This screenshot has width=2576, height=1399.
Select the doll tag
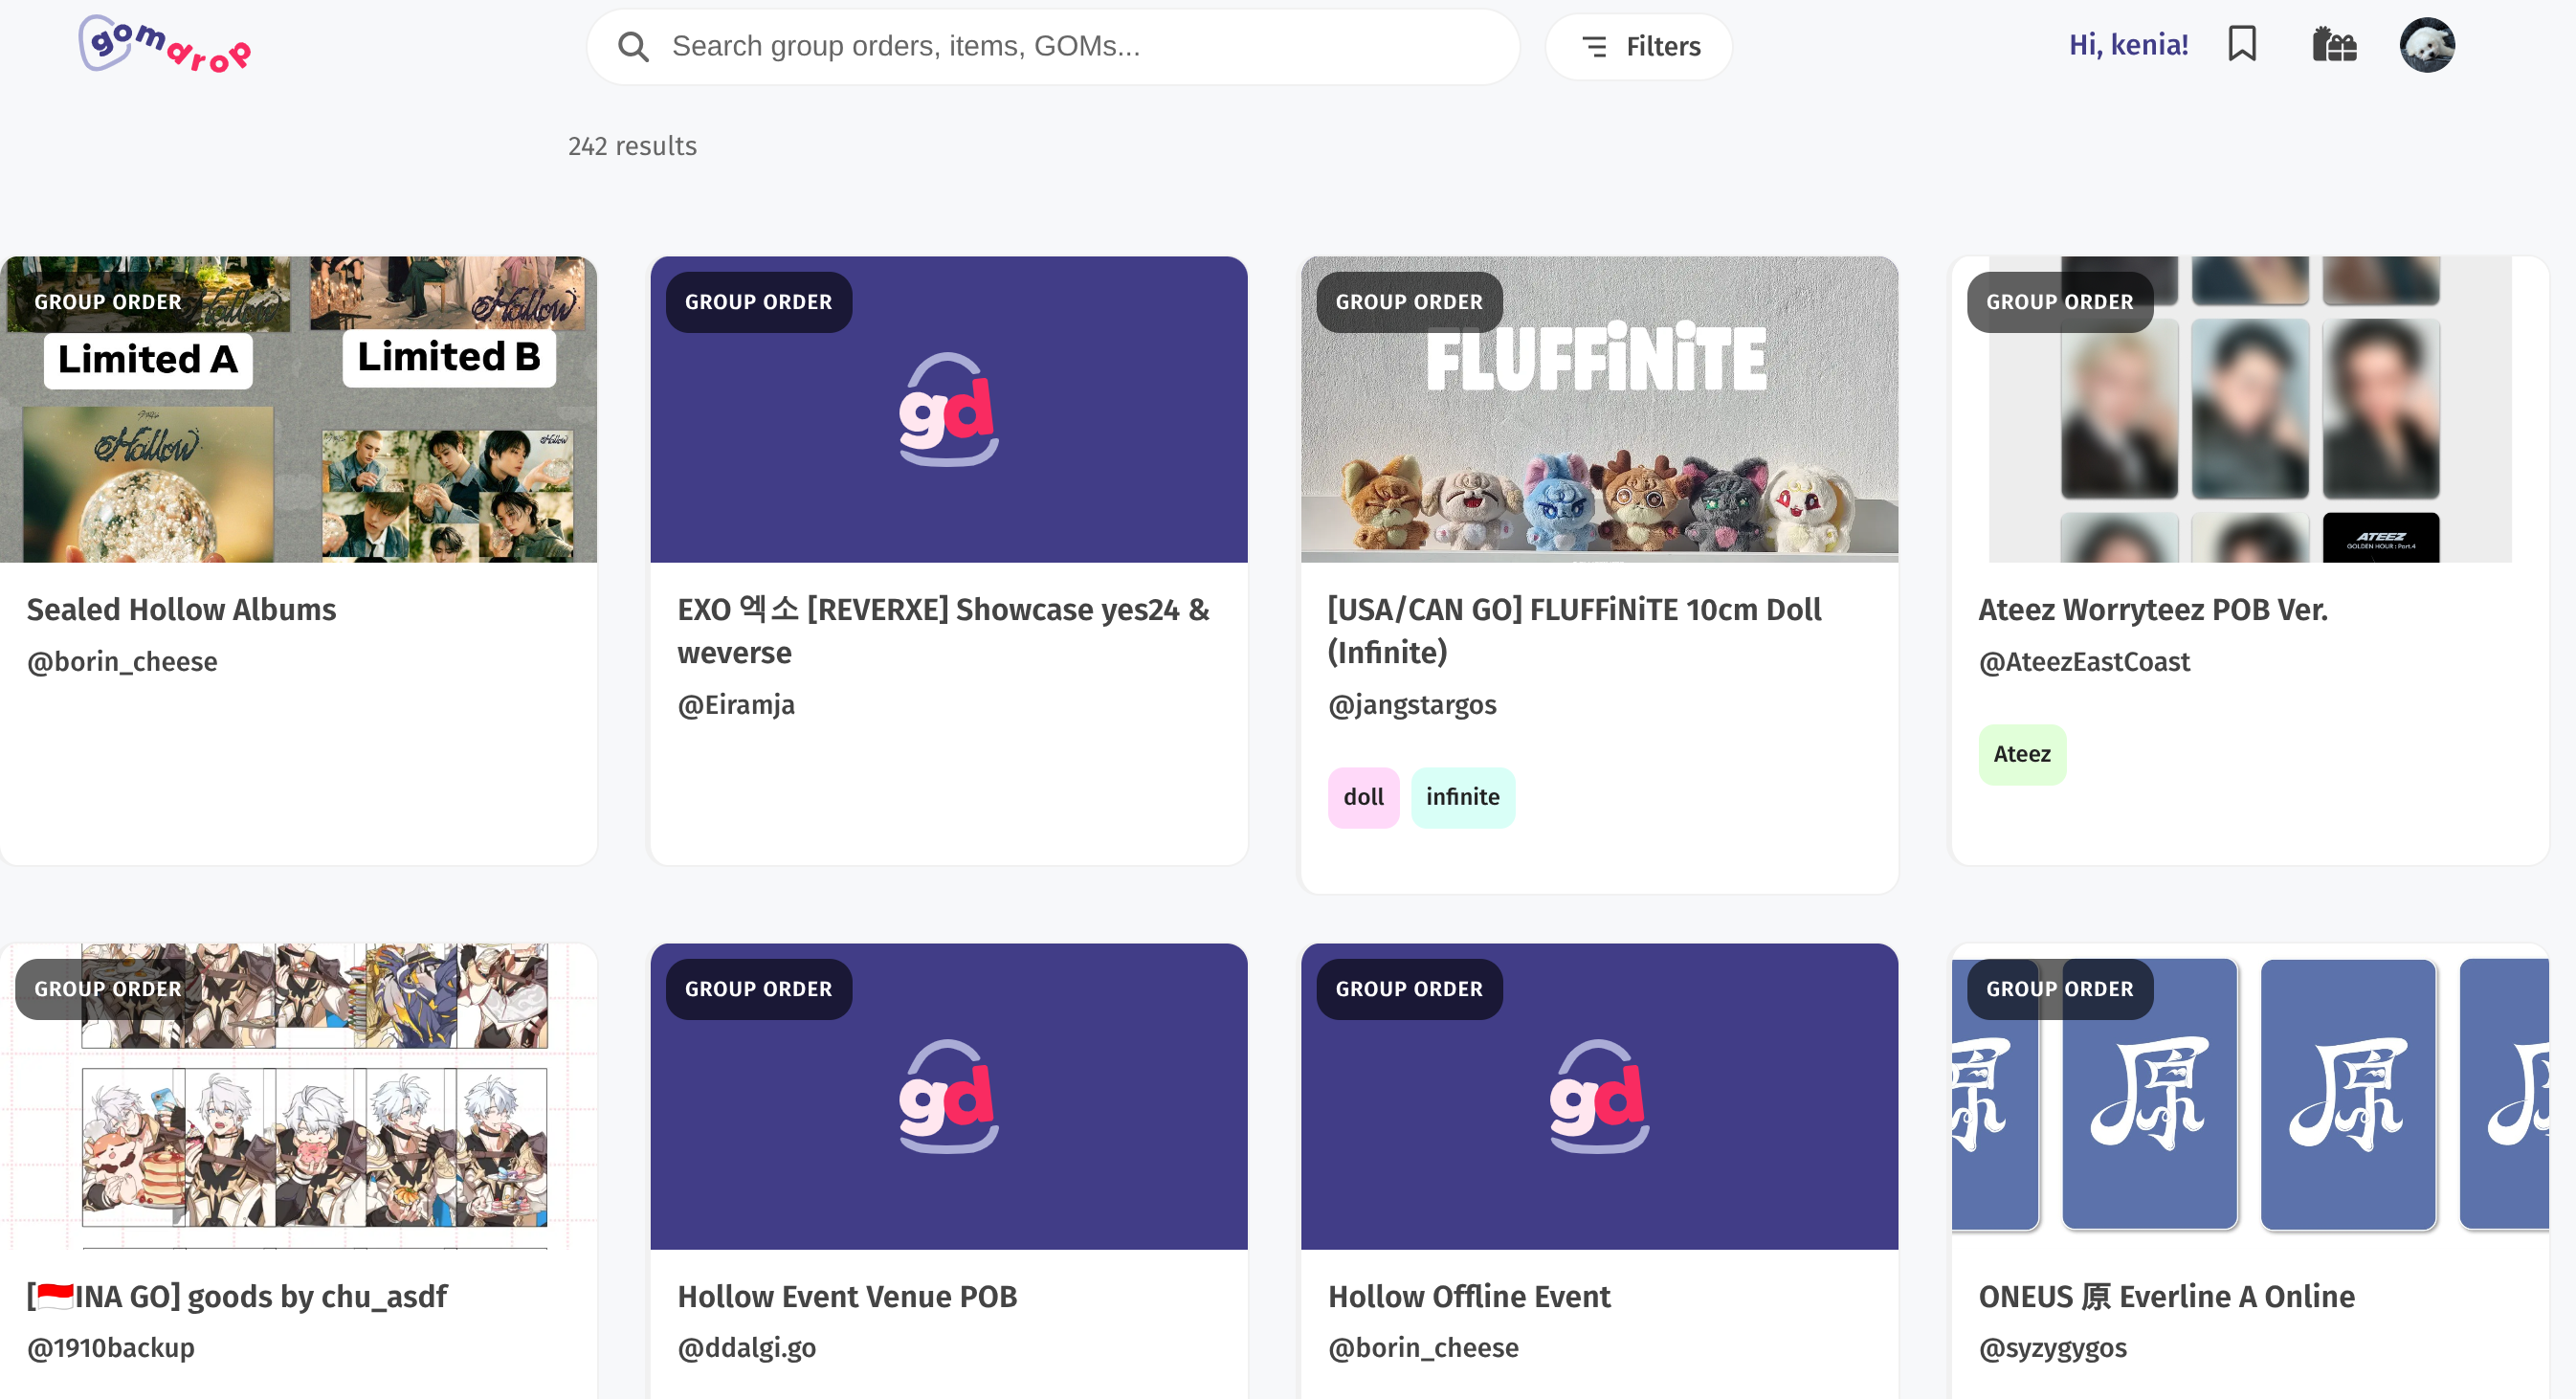[x=1363, y=797]
